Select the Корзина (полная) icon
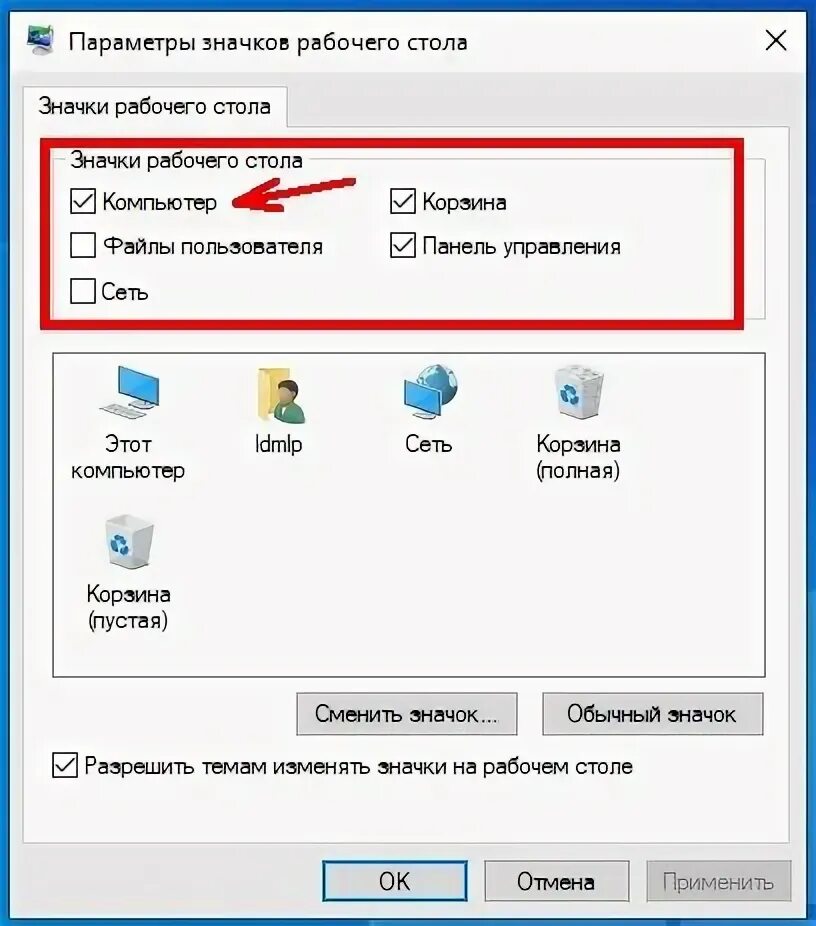Viewport: 816px width, 926px height. [x=579, y=392]
